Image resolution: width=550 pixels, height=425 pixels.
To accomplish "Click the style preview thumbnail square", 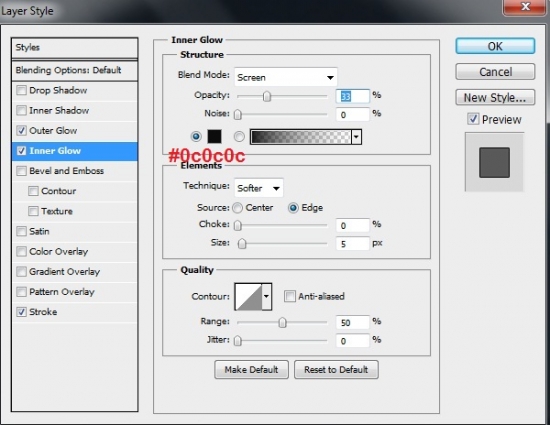I will 494,162.
